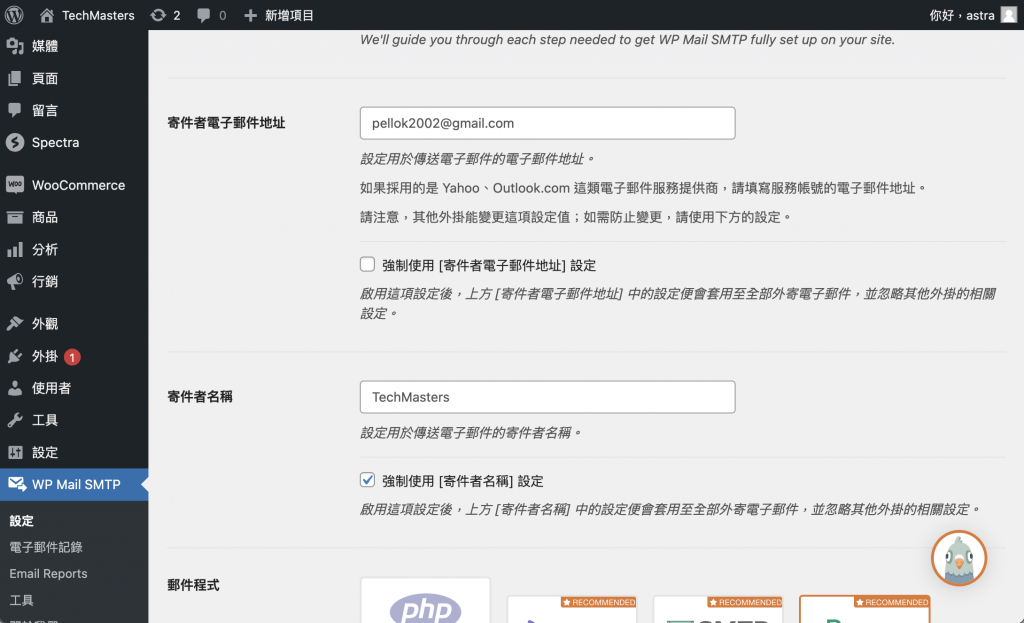The height and width of the screenshot is (623, 1024).
Task: Click the WooCommerce Woo icon
Action: [15, 185]
